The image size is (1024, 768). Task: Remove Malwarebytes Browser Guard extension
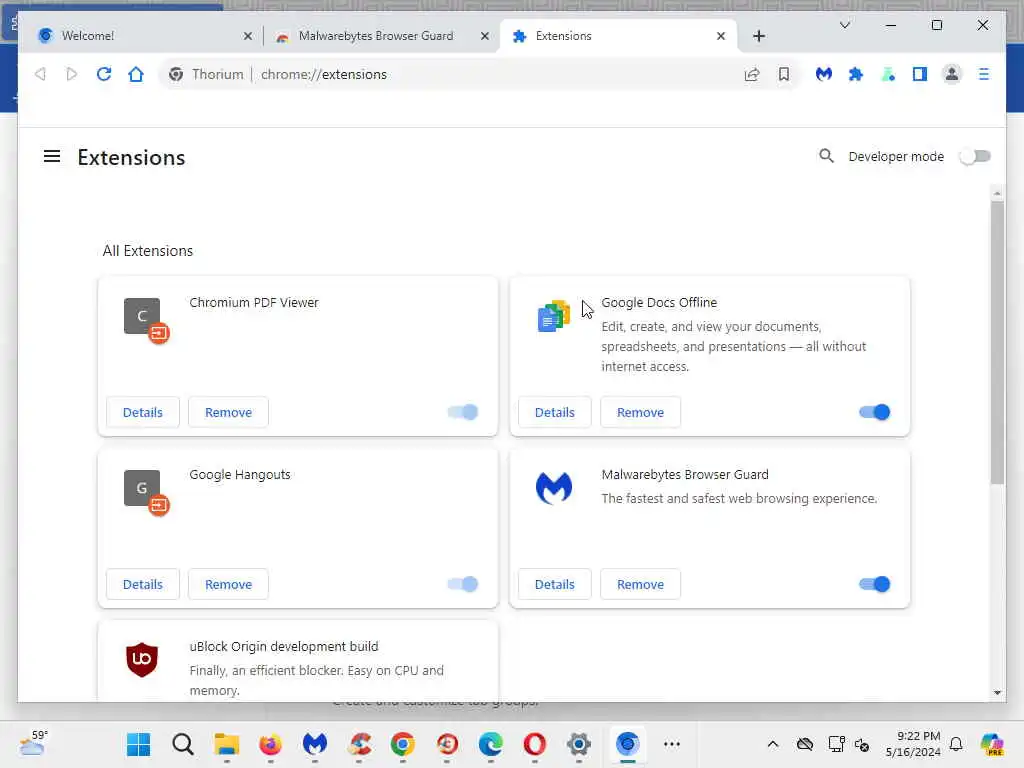[x=640, y=584]
